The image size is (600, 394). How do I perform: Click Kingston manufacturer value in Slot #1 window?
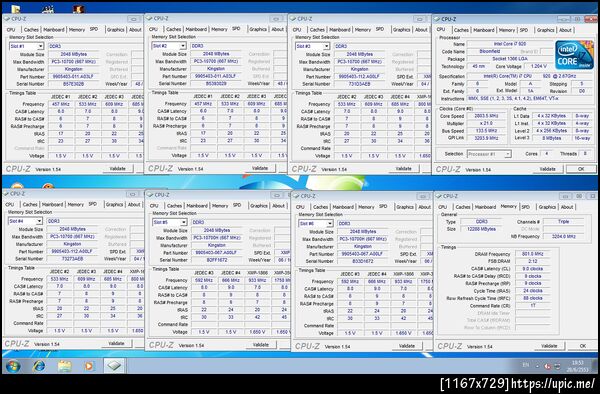click(x=73, y=69)
